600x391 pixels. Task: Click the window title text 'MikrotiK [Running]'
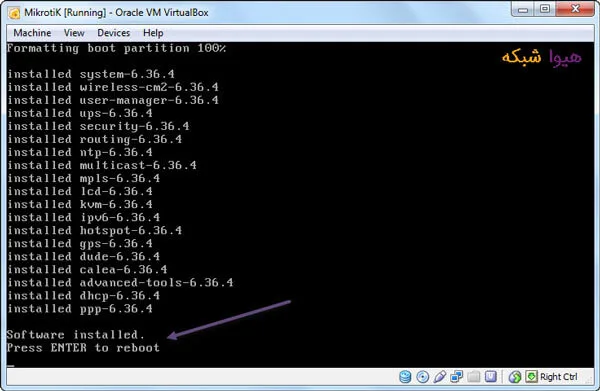65,13
